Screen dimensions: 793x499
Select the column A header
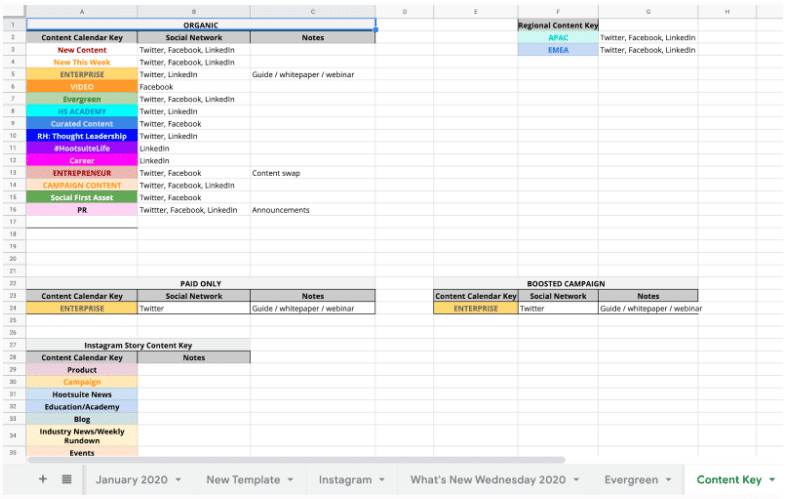point(82,12)
